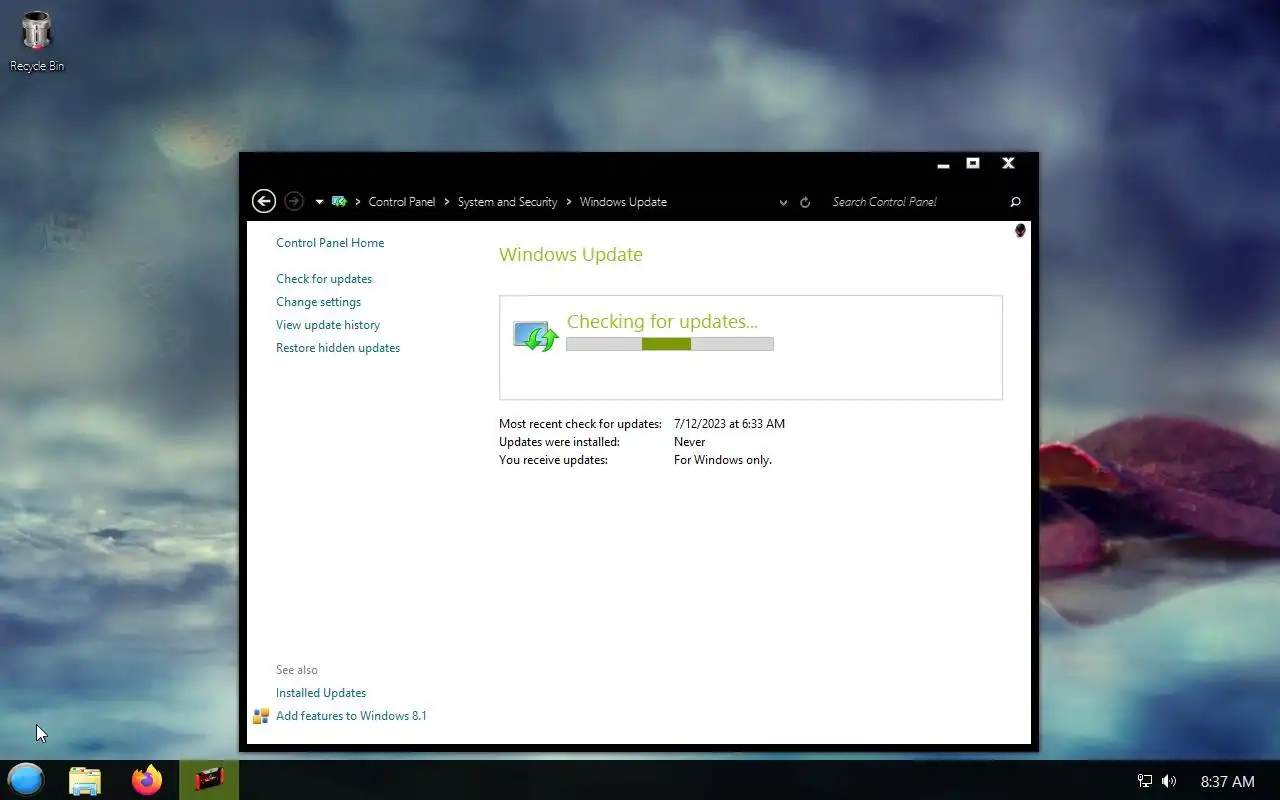The height and width of the screenshot is (800, 1280).
Task: Open the help icon below search
Action: point(1020,230)
